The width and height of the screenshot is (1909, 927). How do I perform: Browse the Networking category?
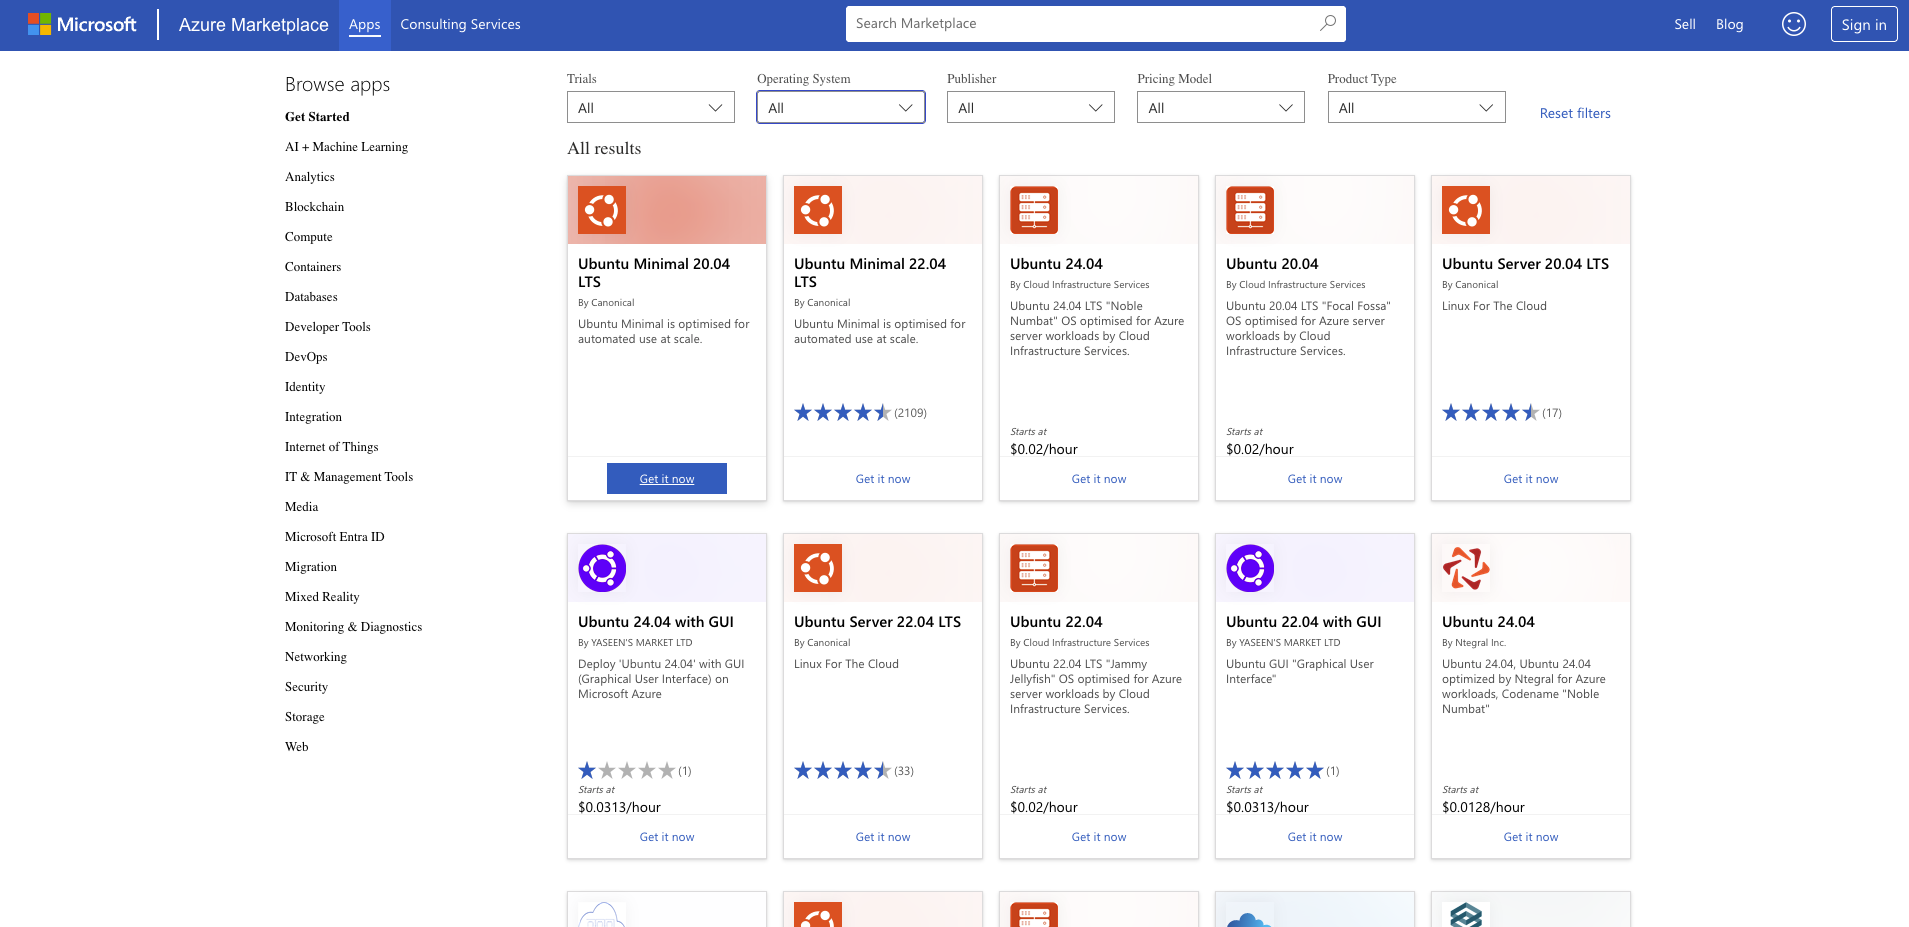tap(316, 657)
